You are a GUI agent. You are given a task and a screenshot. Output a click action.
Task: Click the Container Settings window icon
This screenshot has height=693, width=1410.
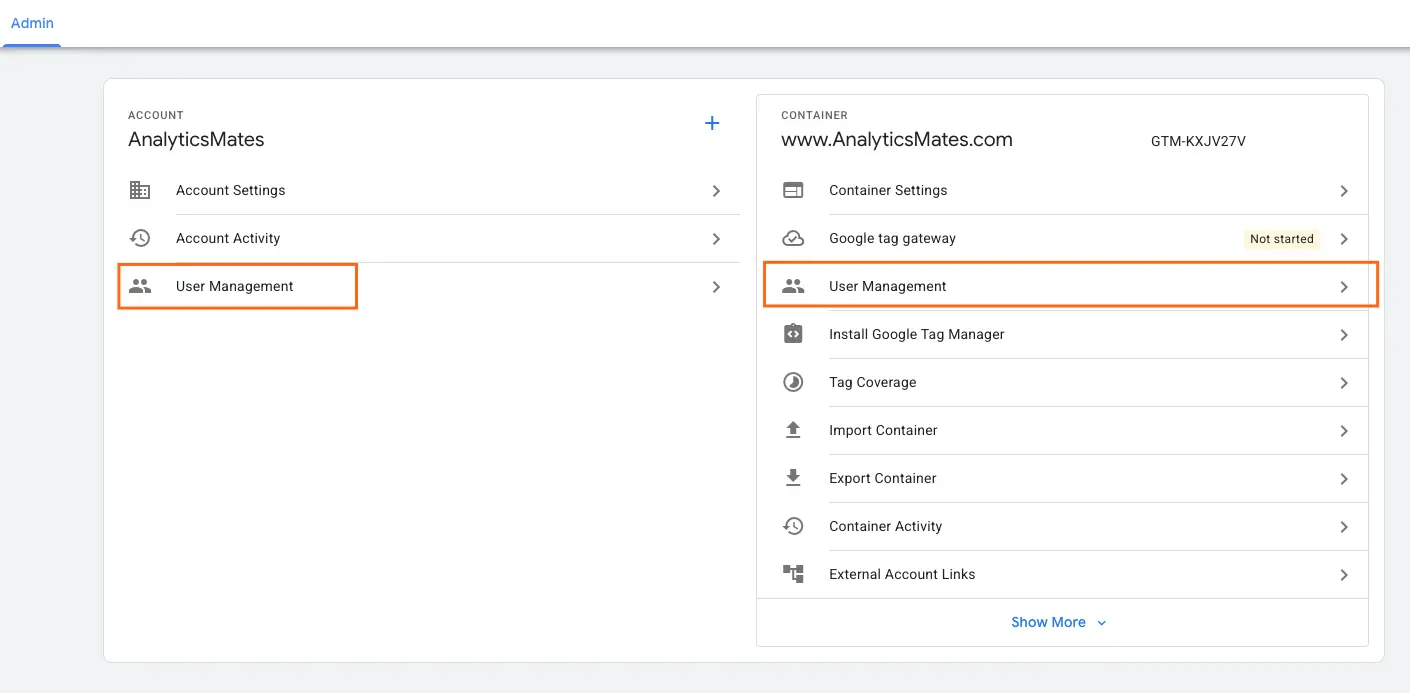(793, 190)
